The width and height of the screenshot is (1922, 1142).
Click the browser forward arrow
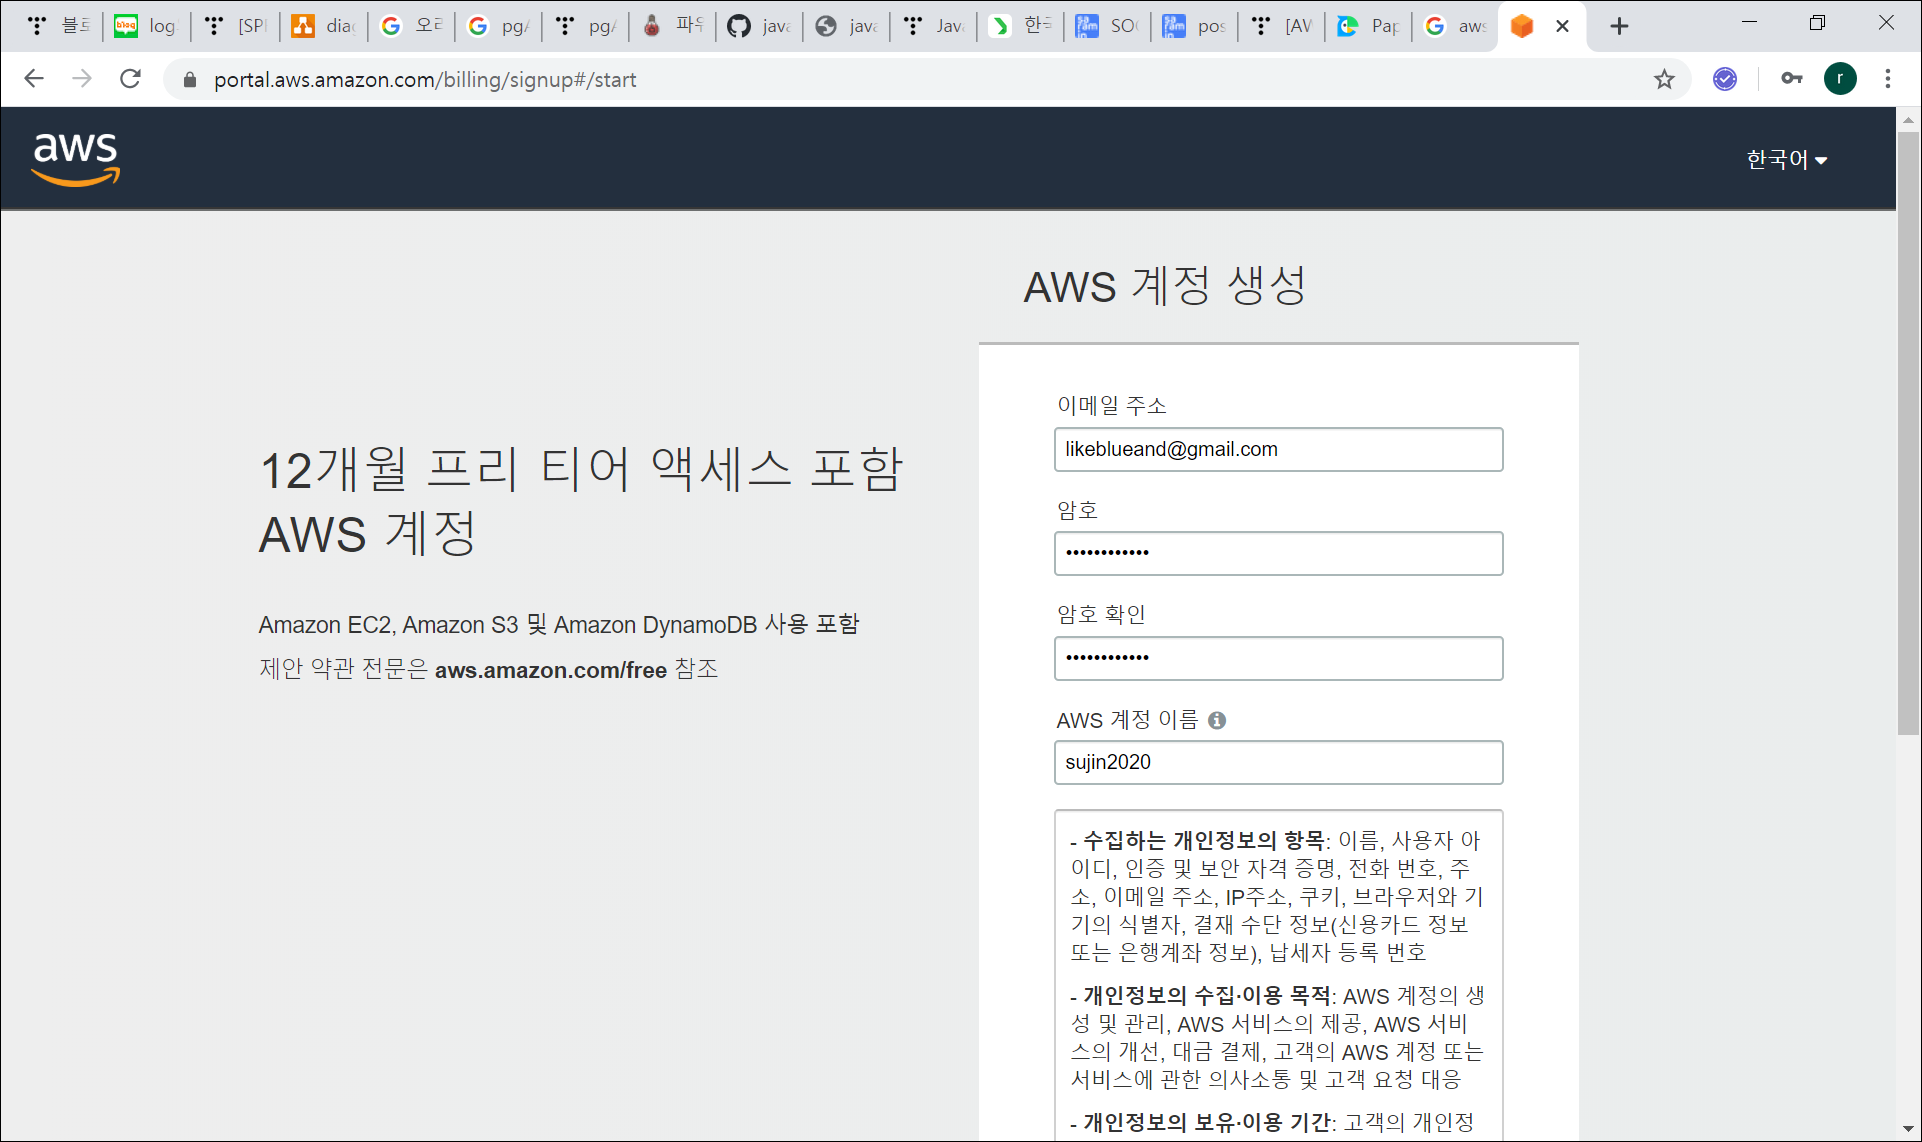tap(82, 79)
